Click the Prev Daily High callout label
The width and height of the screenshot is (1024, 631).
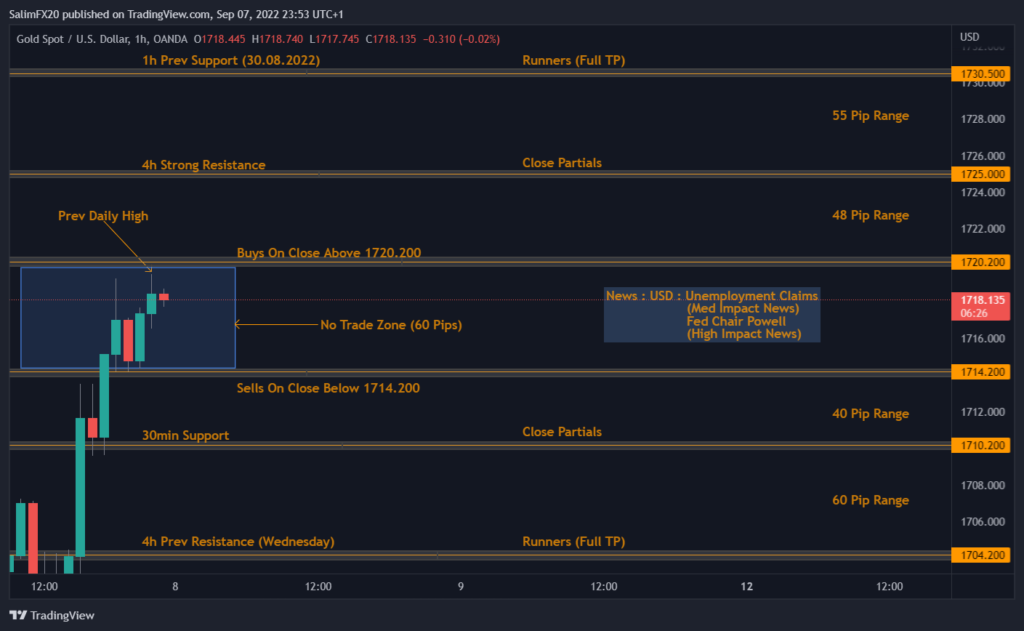(x=103, y=215)
